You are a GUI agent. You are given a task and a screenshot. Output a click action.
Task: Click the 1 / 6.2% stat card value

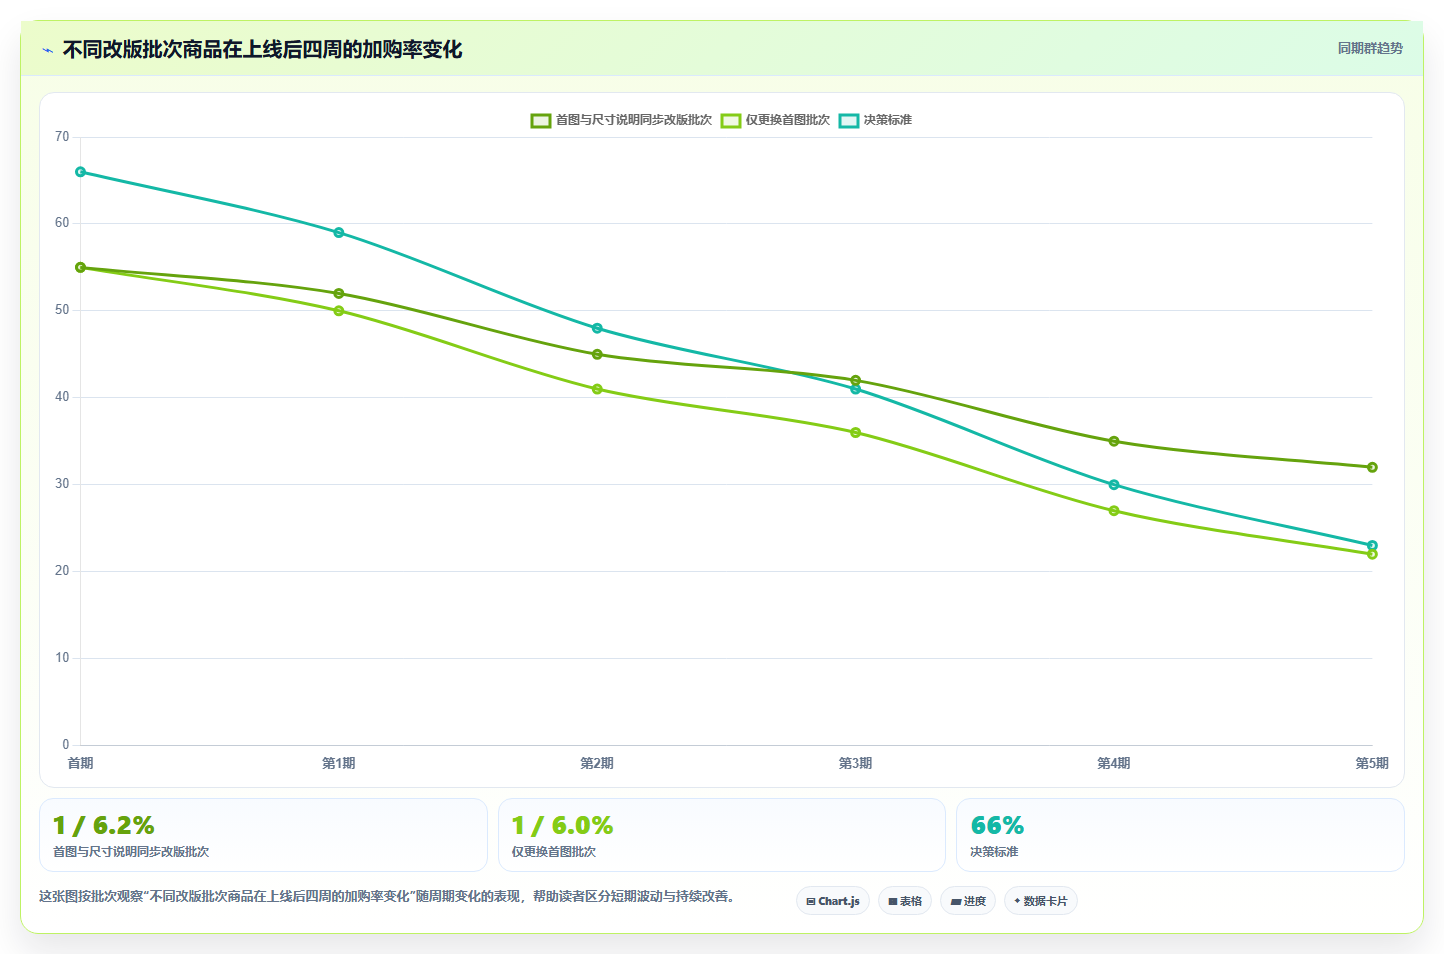(103, 826)
